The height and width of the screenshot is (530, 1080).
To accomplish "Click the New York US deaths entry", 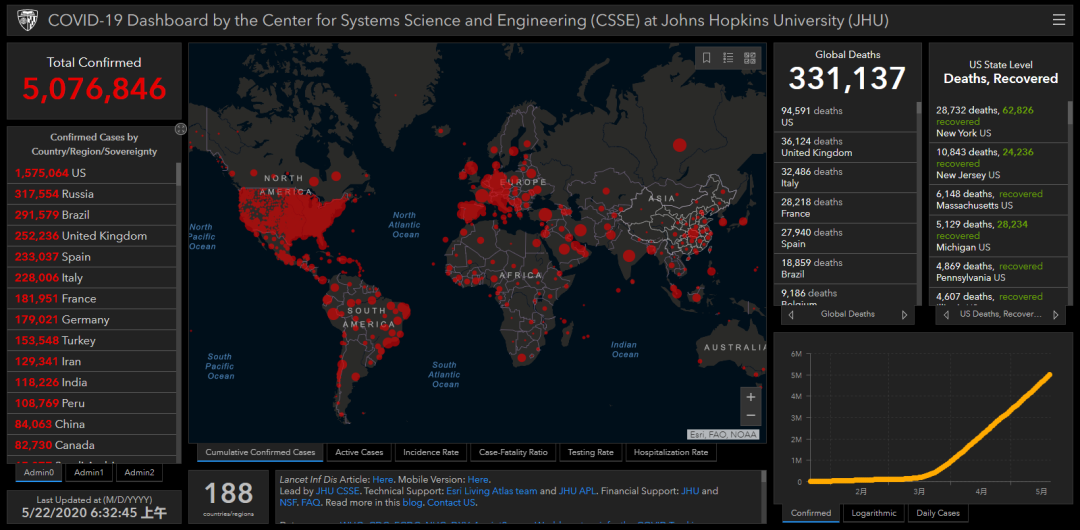I will click(x=999, y=121).
